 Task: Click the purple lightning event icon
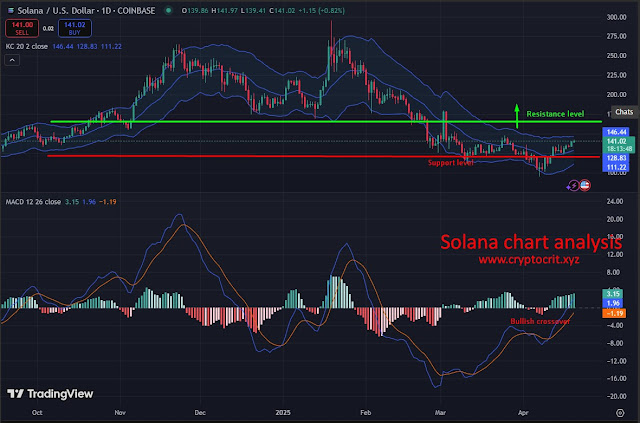coord(573,186)
